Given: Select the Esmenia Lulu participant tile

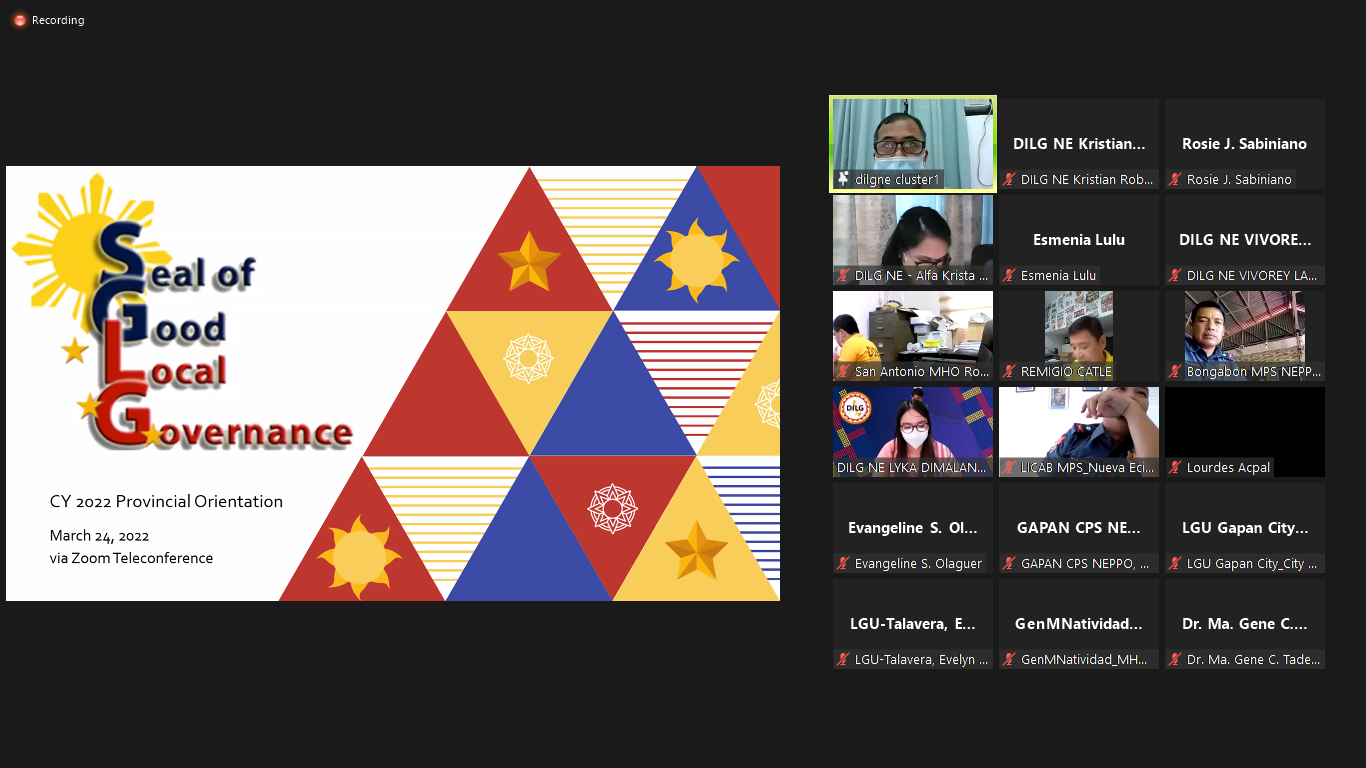Looking at the screenshot, I should pos(1079,240).
